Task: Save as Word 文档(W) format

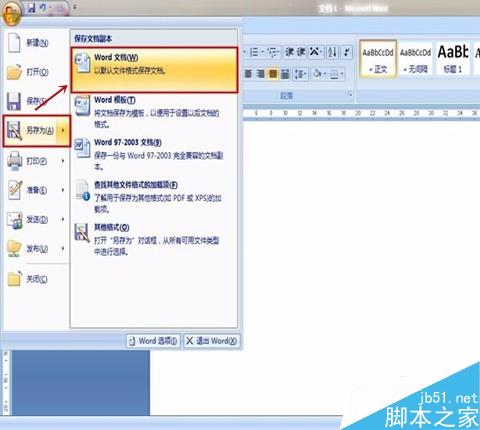Action: pyautogui.click(x=154, y=70)
